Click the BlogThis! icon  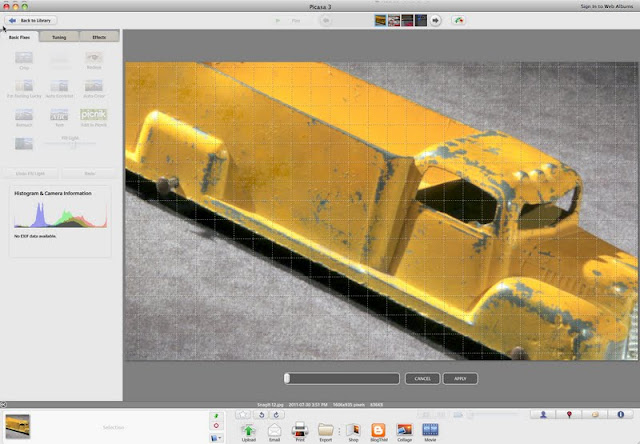(x=378, y=432)
